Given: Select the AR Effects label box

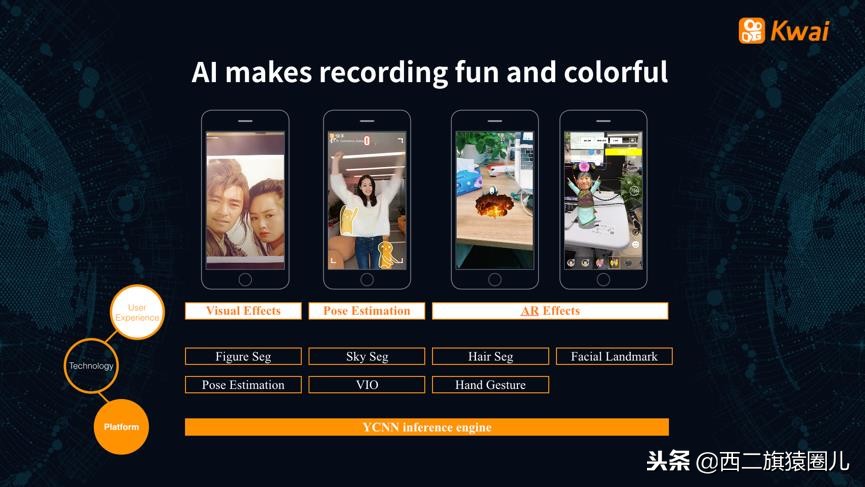Looking at the screenshot, I should 550,311.
